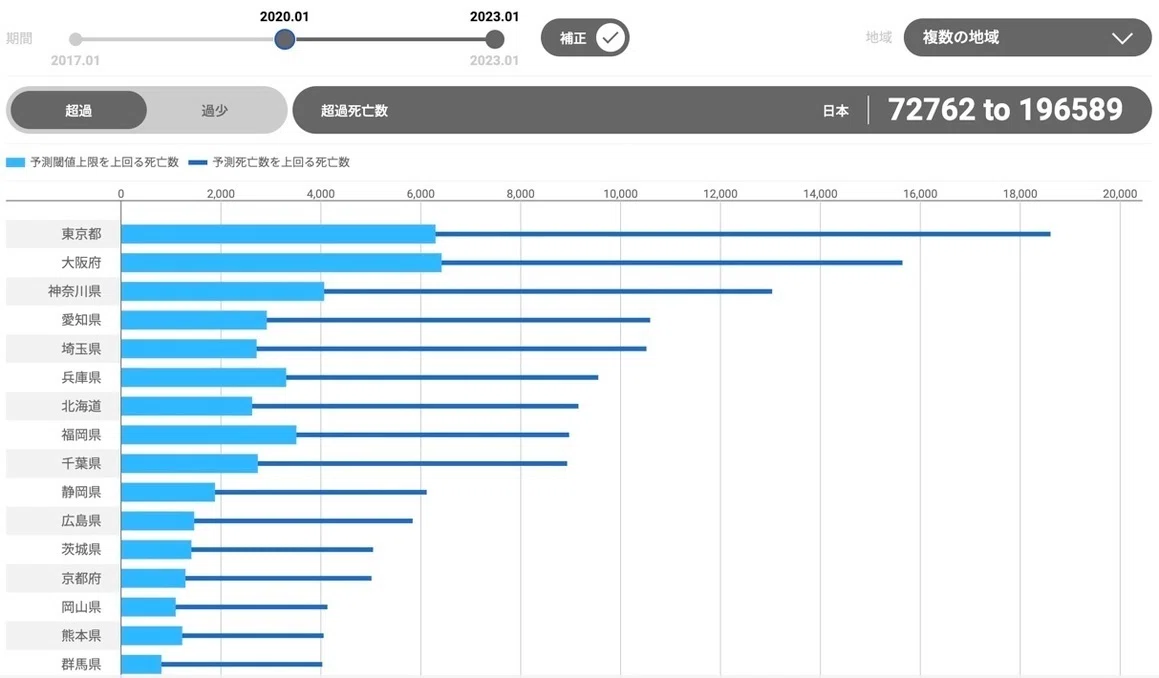Screen dimensions: 1159x678
Task: Click the 2023.01 end slider handle
Action: tap(494, 39)
